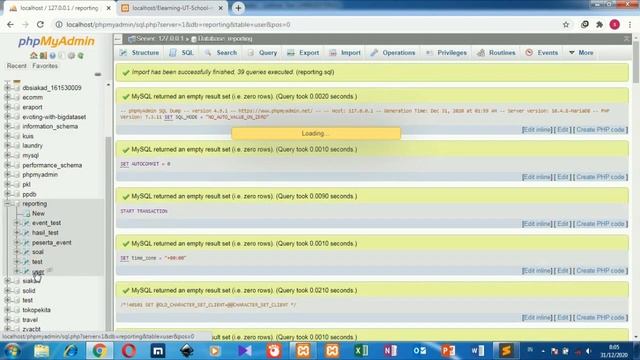
Task: Go back using browser back arrow
Action: pos(10,24)
